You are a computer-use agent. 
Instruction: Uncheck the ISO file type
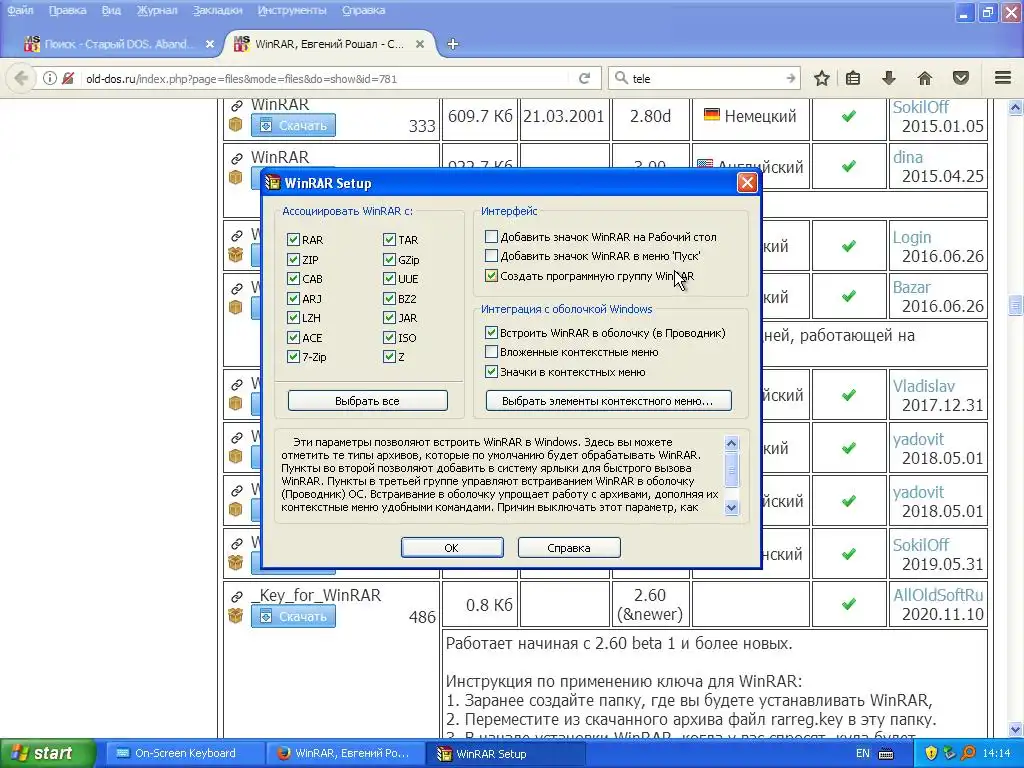tap(389, 338)
